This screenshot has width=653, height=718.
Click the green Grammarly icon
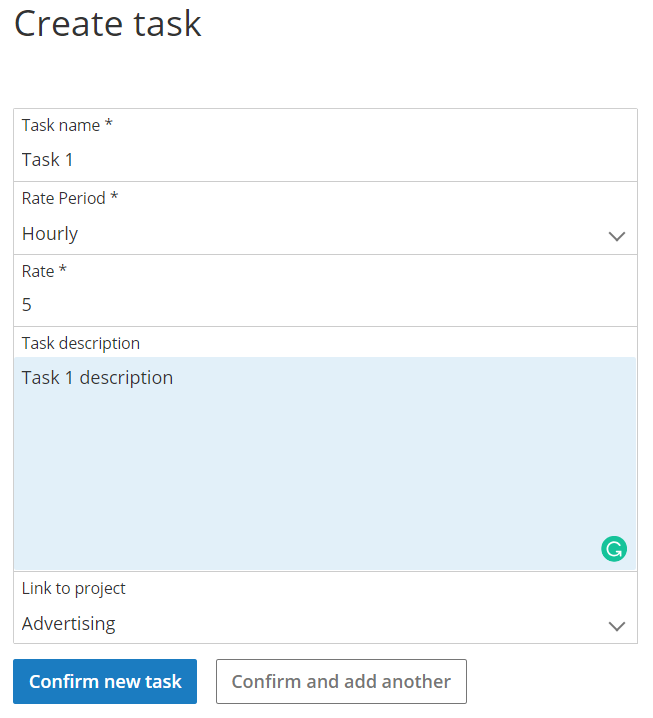pos(614,549)
